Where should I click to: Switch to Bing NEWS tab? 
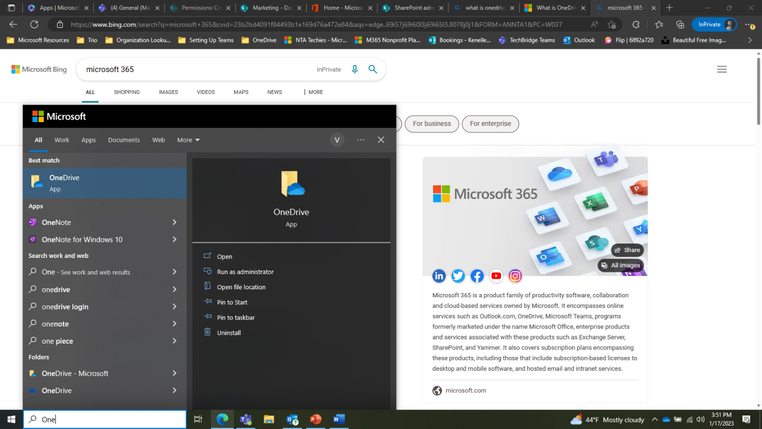(x=275, y=92)
